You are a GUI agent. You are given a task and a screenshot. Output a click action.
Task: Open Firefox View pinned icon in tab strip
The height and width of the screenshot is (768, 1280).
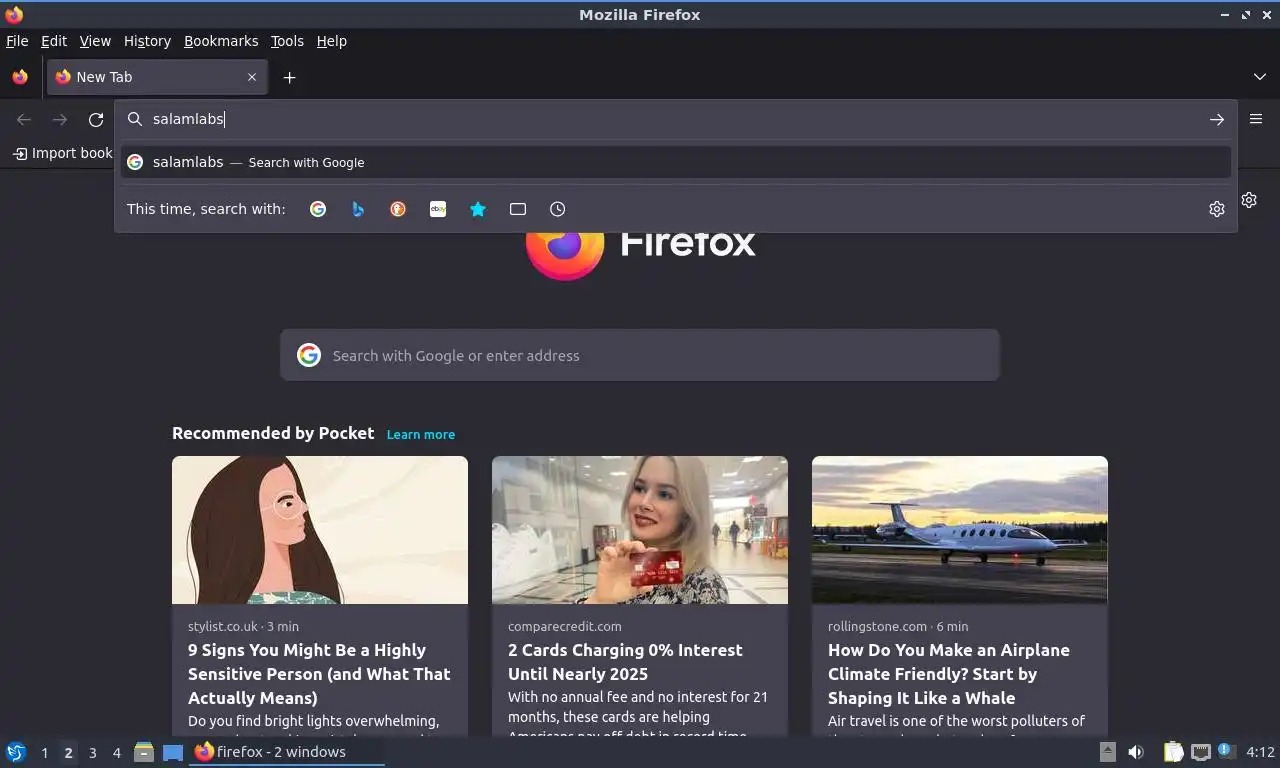20,77
